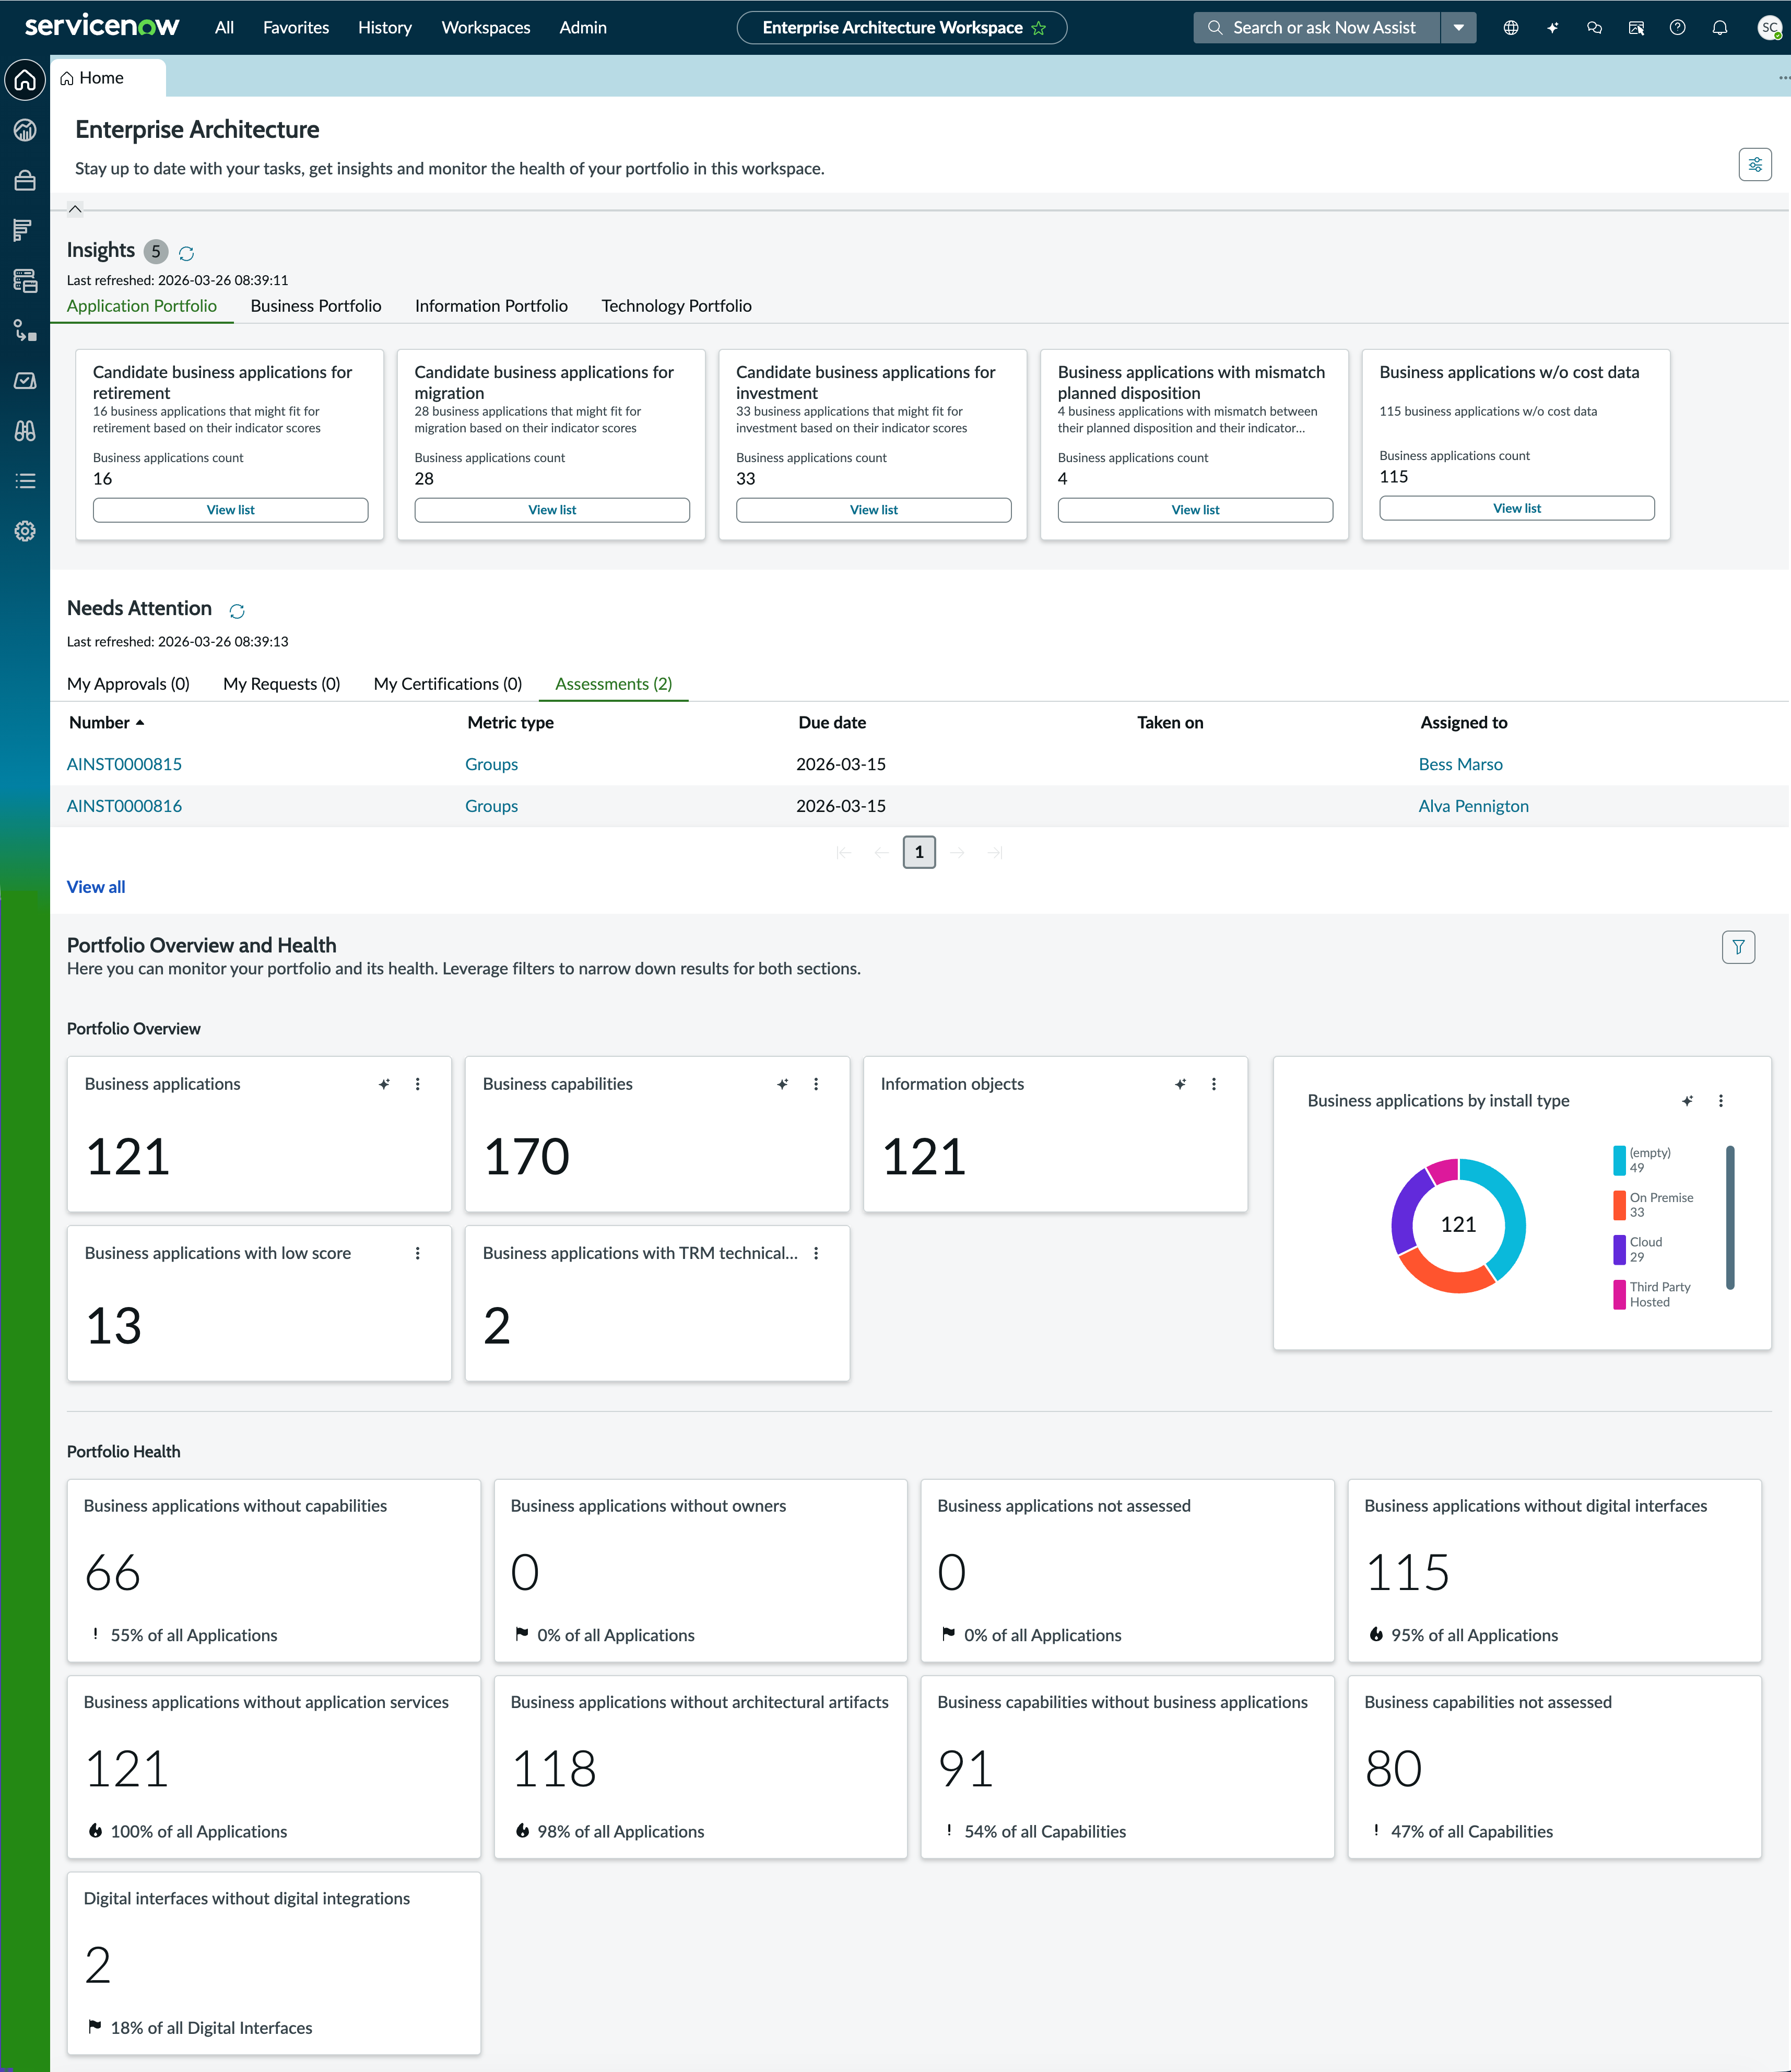Open the sidebar list view icon
The height and width of the screenshot is (2072, 1791).
pyautogui.click(x=25, y=481)
